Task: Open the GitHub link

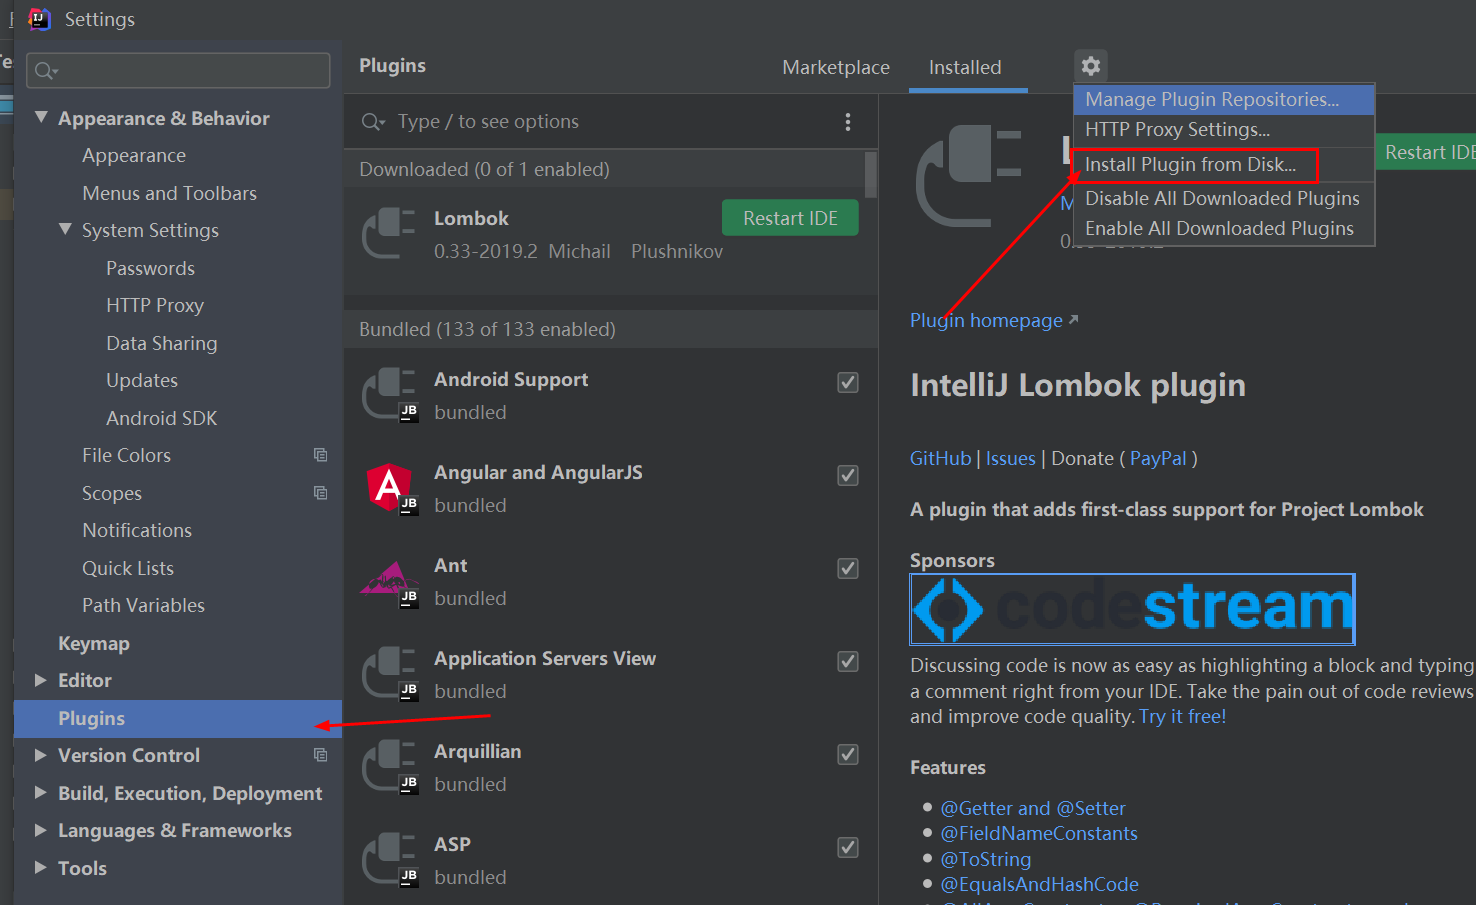Action: (x=940, y=458)
